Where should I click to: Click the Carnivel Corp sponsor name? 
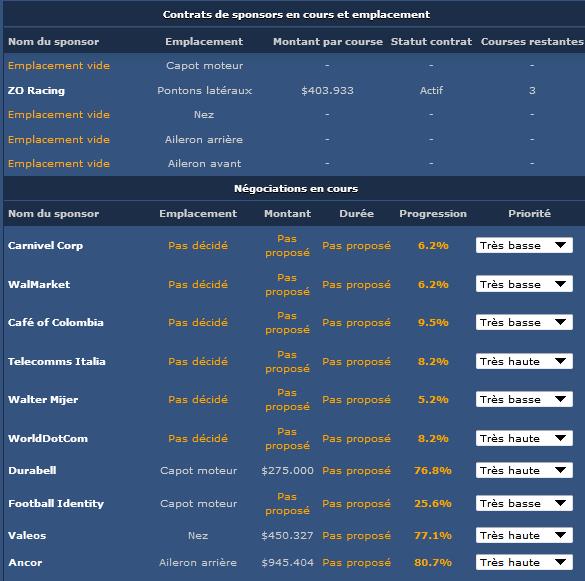tap(45, 246)
